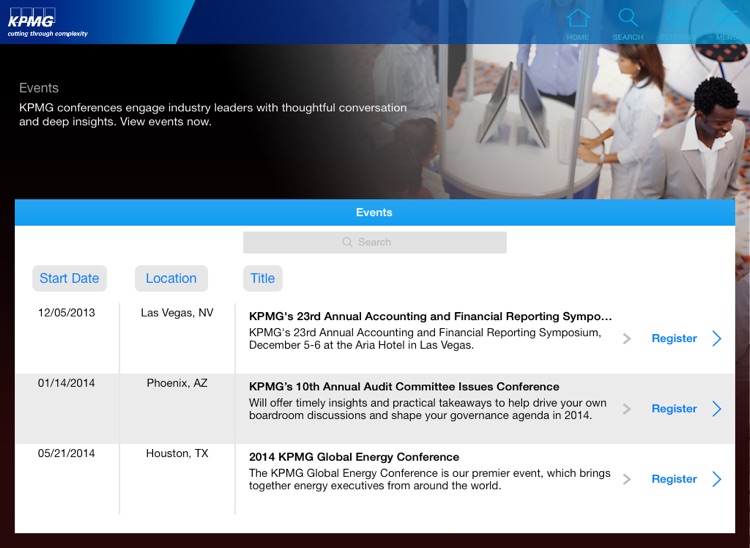Register for the Accounting and Financial Reporting Symposium
This screenshot has height=548, width=750.
pos(674,339)
